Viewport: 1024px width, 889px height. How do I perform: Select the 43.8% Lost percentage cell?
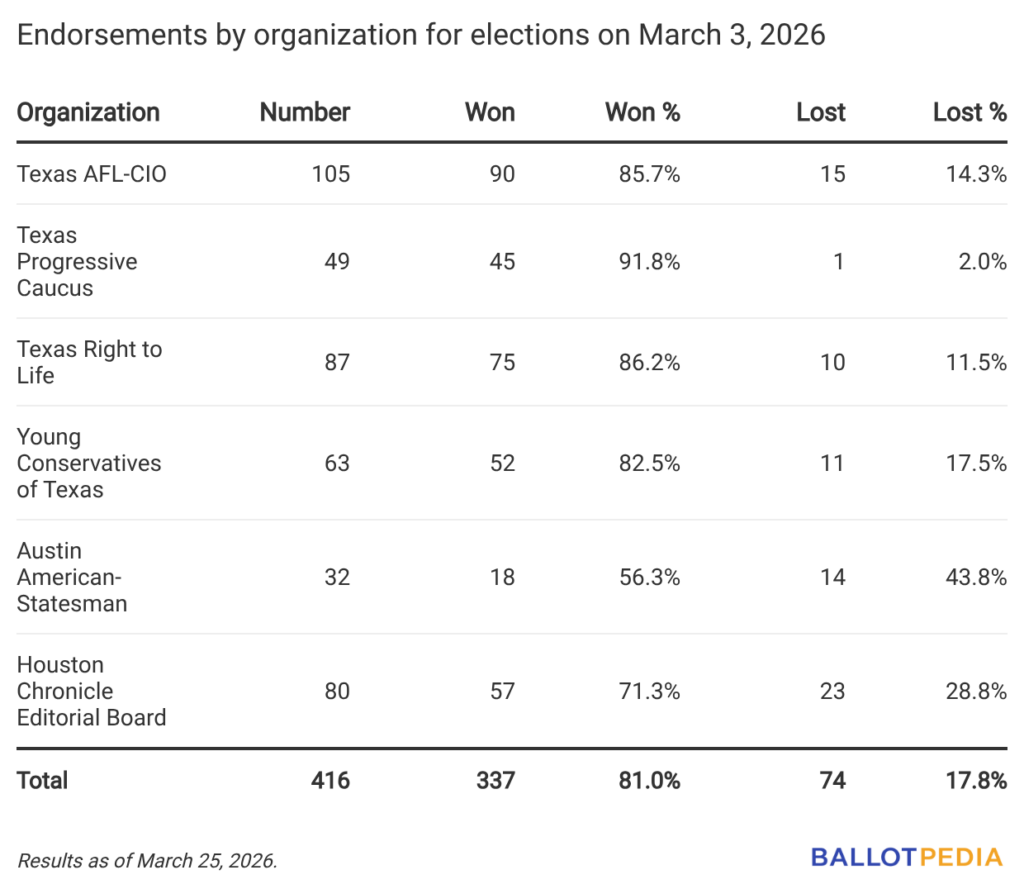click(976, 577)
